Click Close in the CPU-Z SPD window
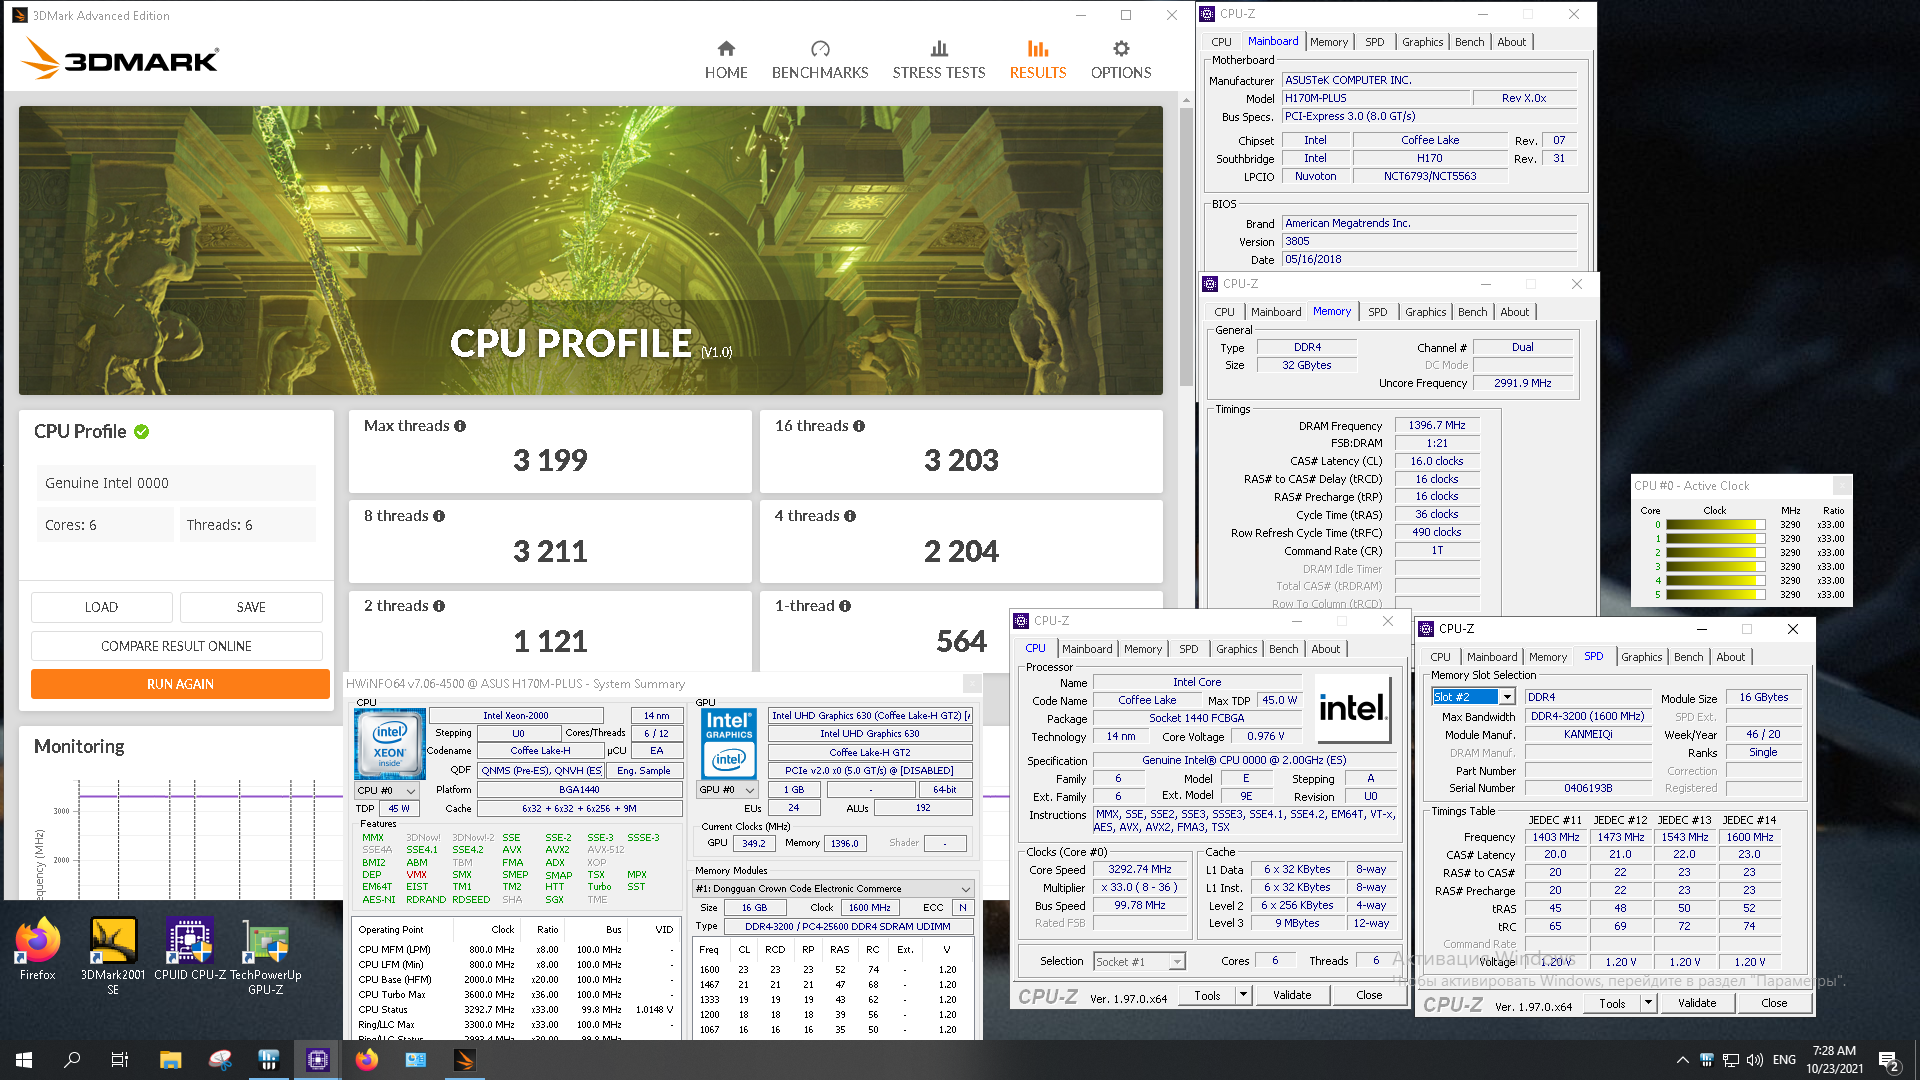Image resolution: width=1920 pixels, height=1080 pixels. 1774,1003
